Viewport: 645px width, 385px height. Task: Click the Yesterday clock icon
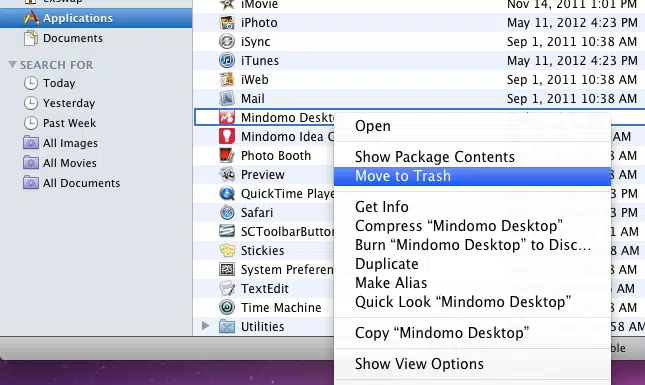[31, 103]
